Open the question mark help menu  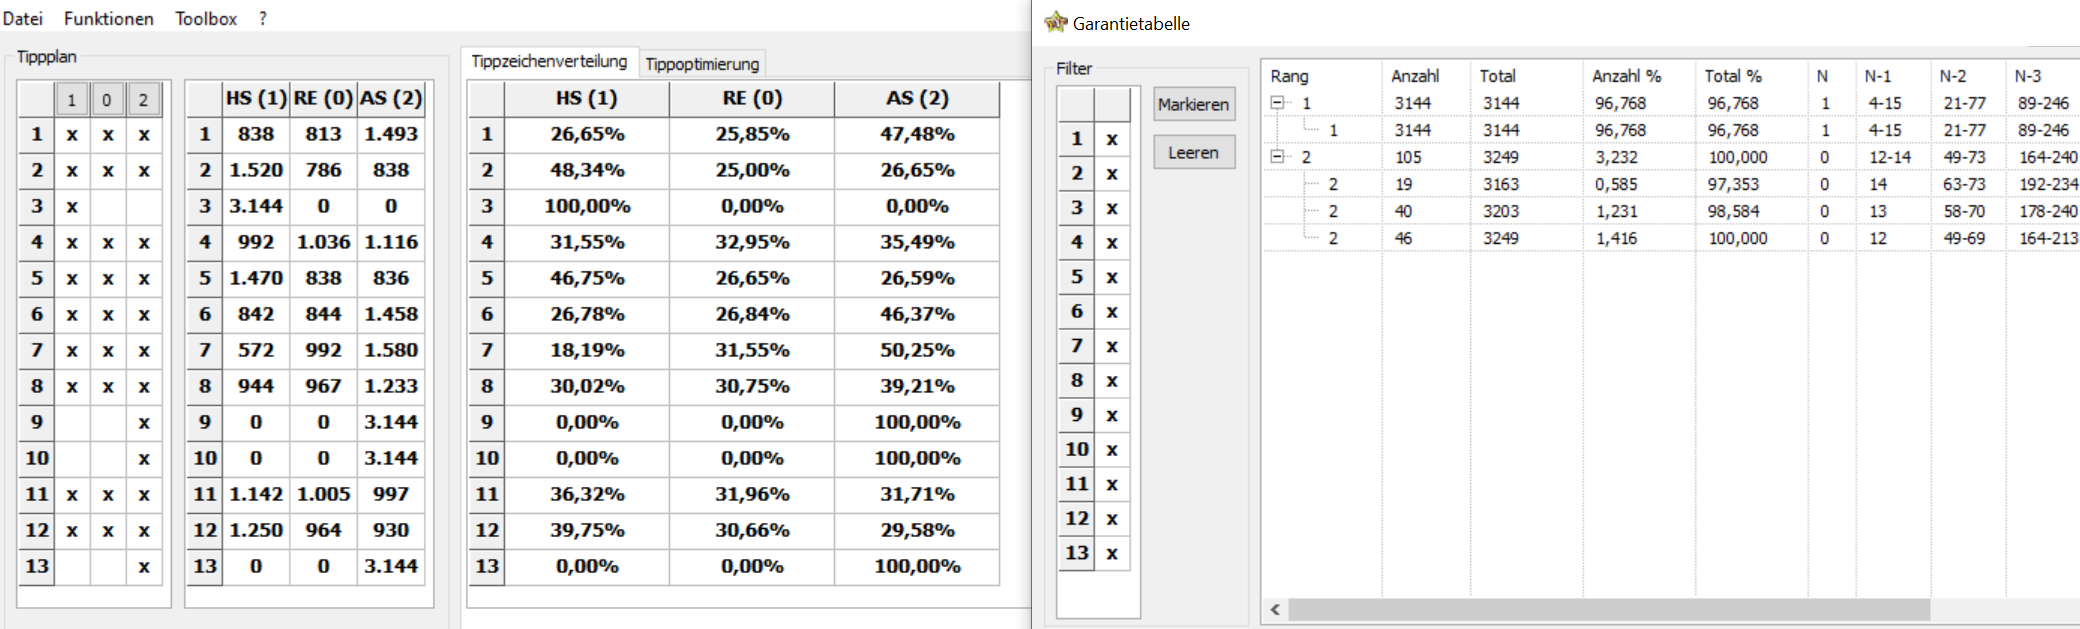click(262, 18)
